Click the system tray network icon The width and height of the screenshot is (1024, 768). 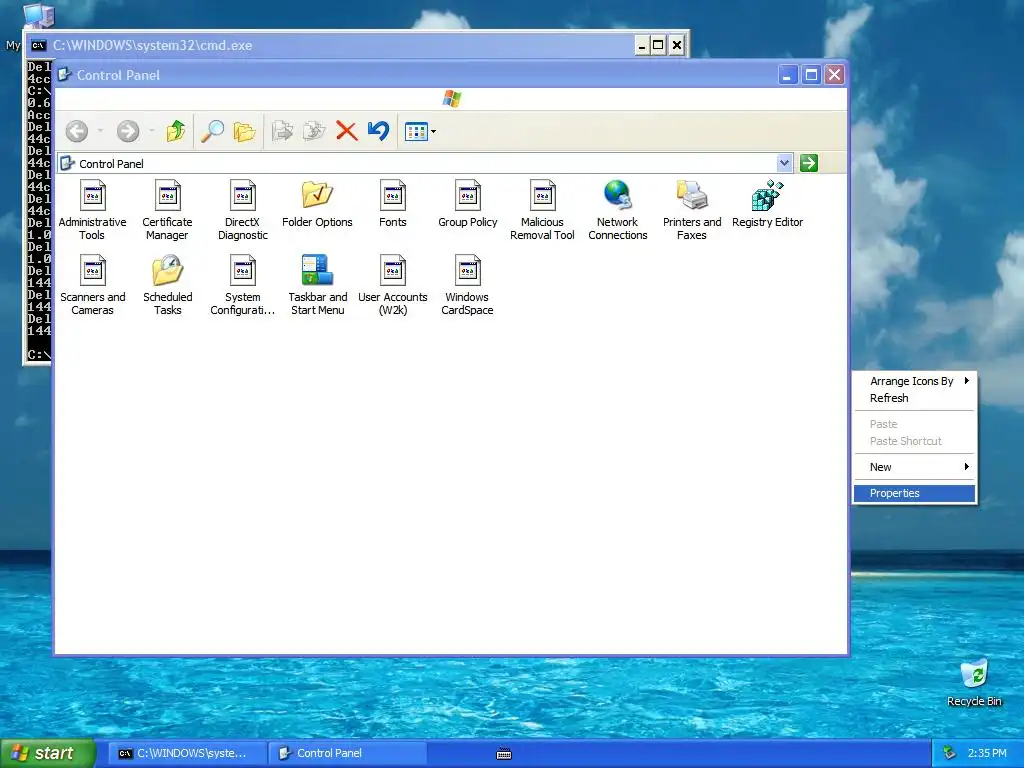(x=950, y=753)
